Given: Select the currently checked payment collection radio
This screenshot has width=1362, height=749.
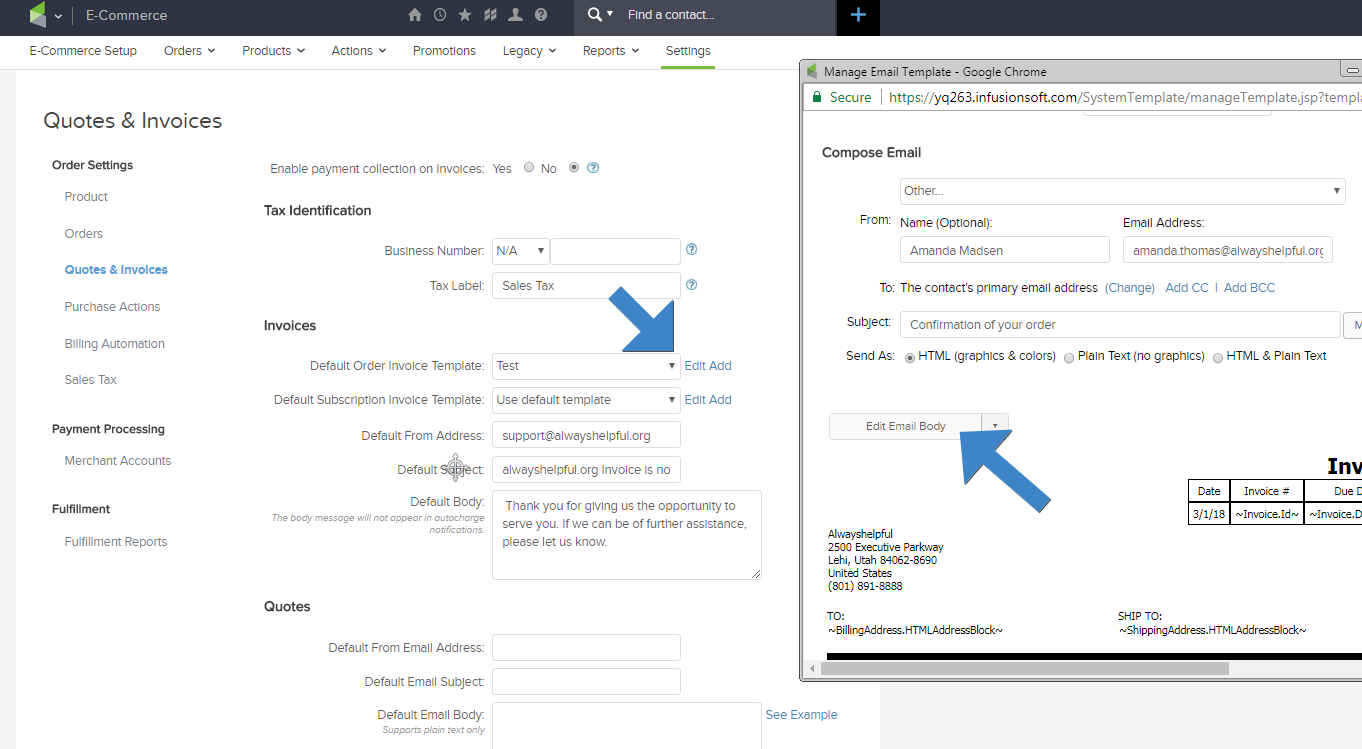Looking at the screenshot, I should 574,168.
